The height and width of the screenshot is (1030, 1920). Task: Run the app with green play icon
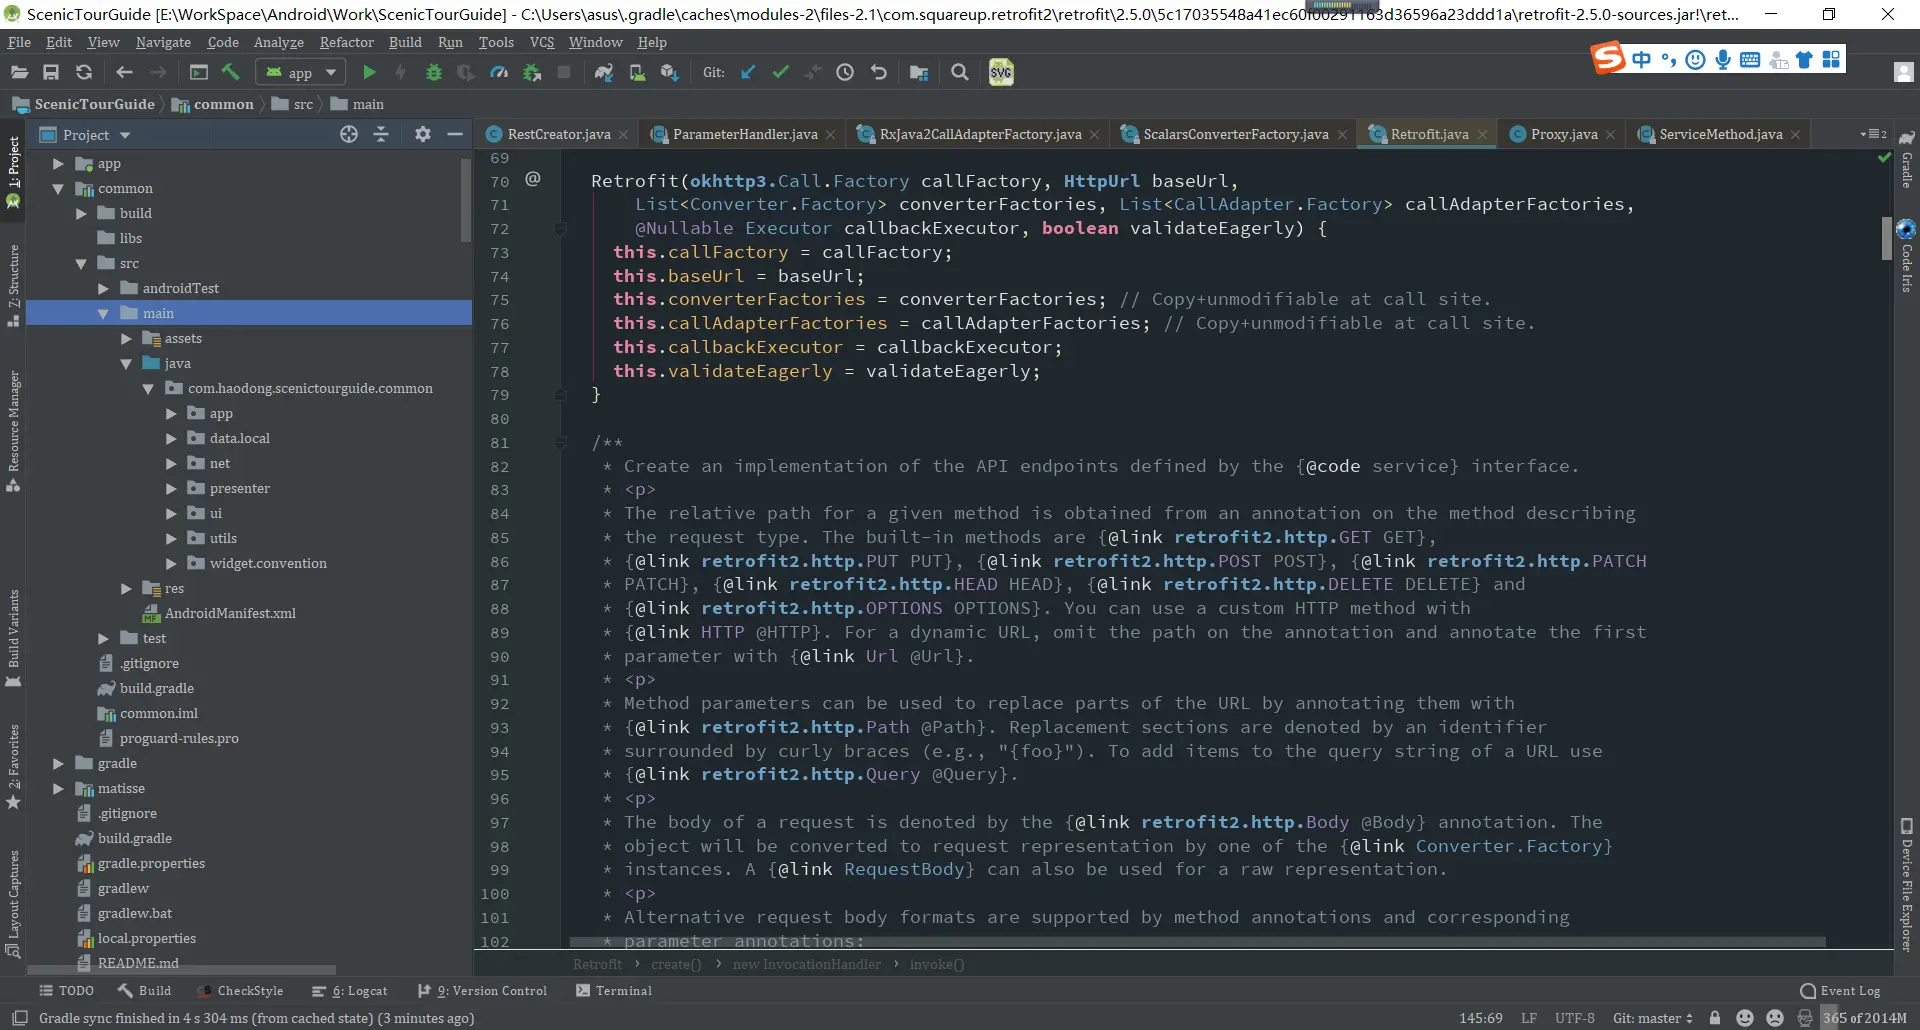coord(369,72)
